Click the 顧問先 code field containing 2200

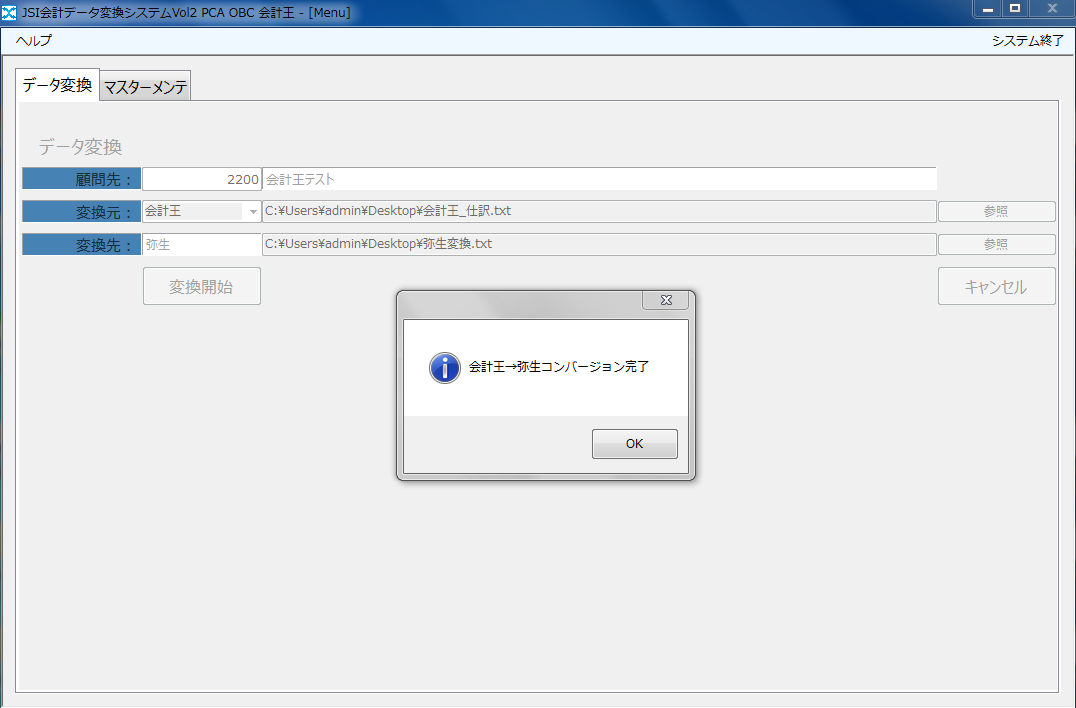pyautogui.click(x=201, y=179)
